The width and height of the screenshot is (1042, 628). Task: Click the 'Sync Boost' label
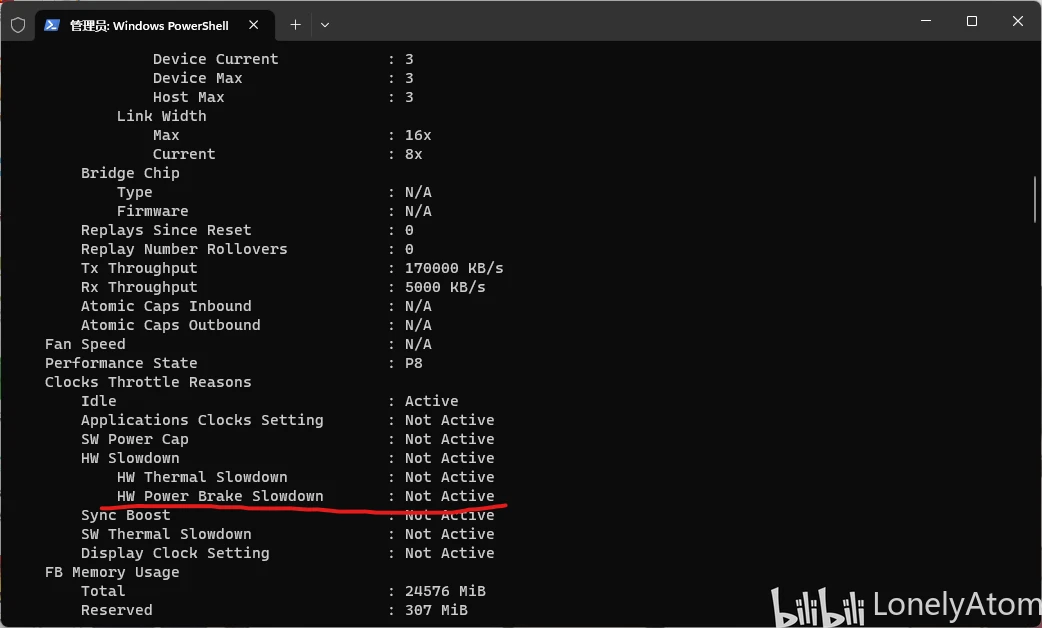pyautogui.click(x=126, y=516)
